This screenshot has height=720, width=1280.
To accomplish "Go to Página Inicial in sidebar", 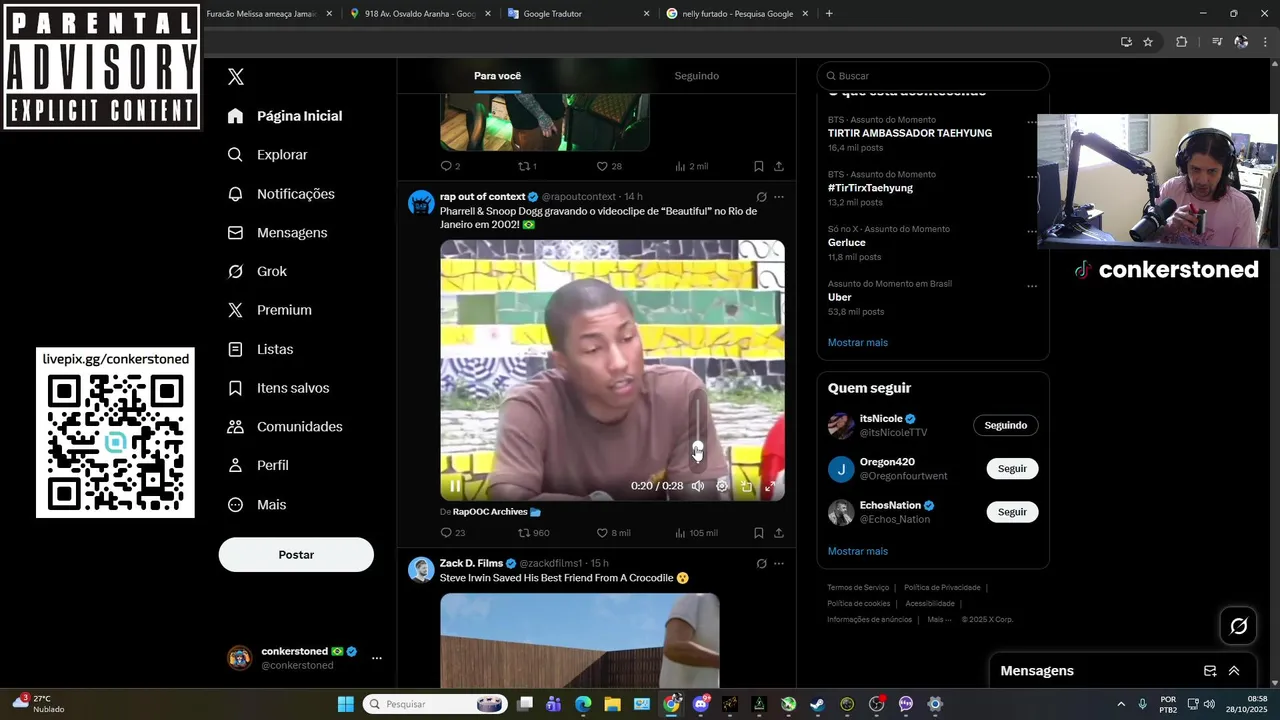I will tap(285, 116).
